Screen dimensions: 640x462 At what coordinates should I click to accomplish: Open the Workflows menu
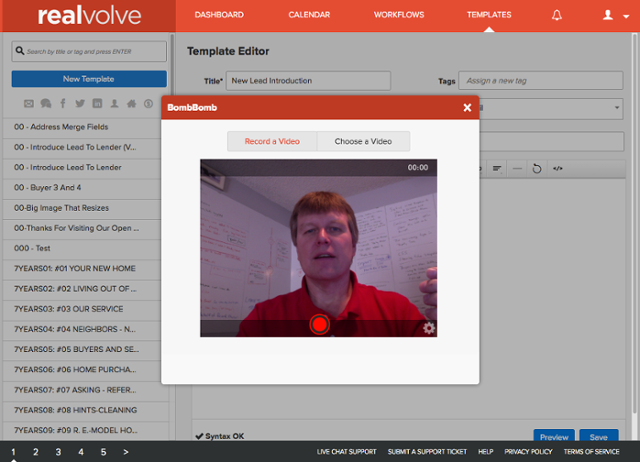click(x=399, y=15)
